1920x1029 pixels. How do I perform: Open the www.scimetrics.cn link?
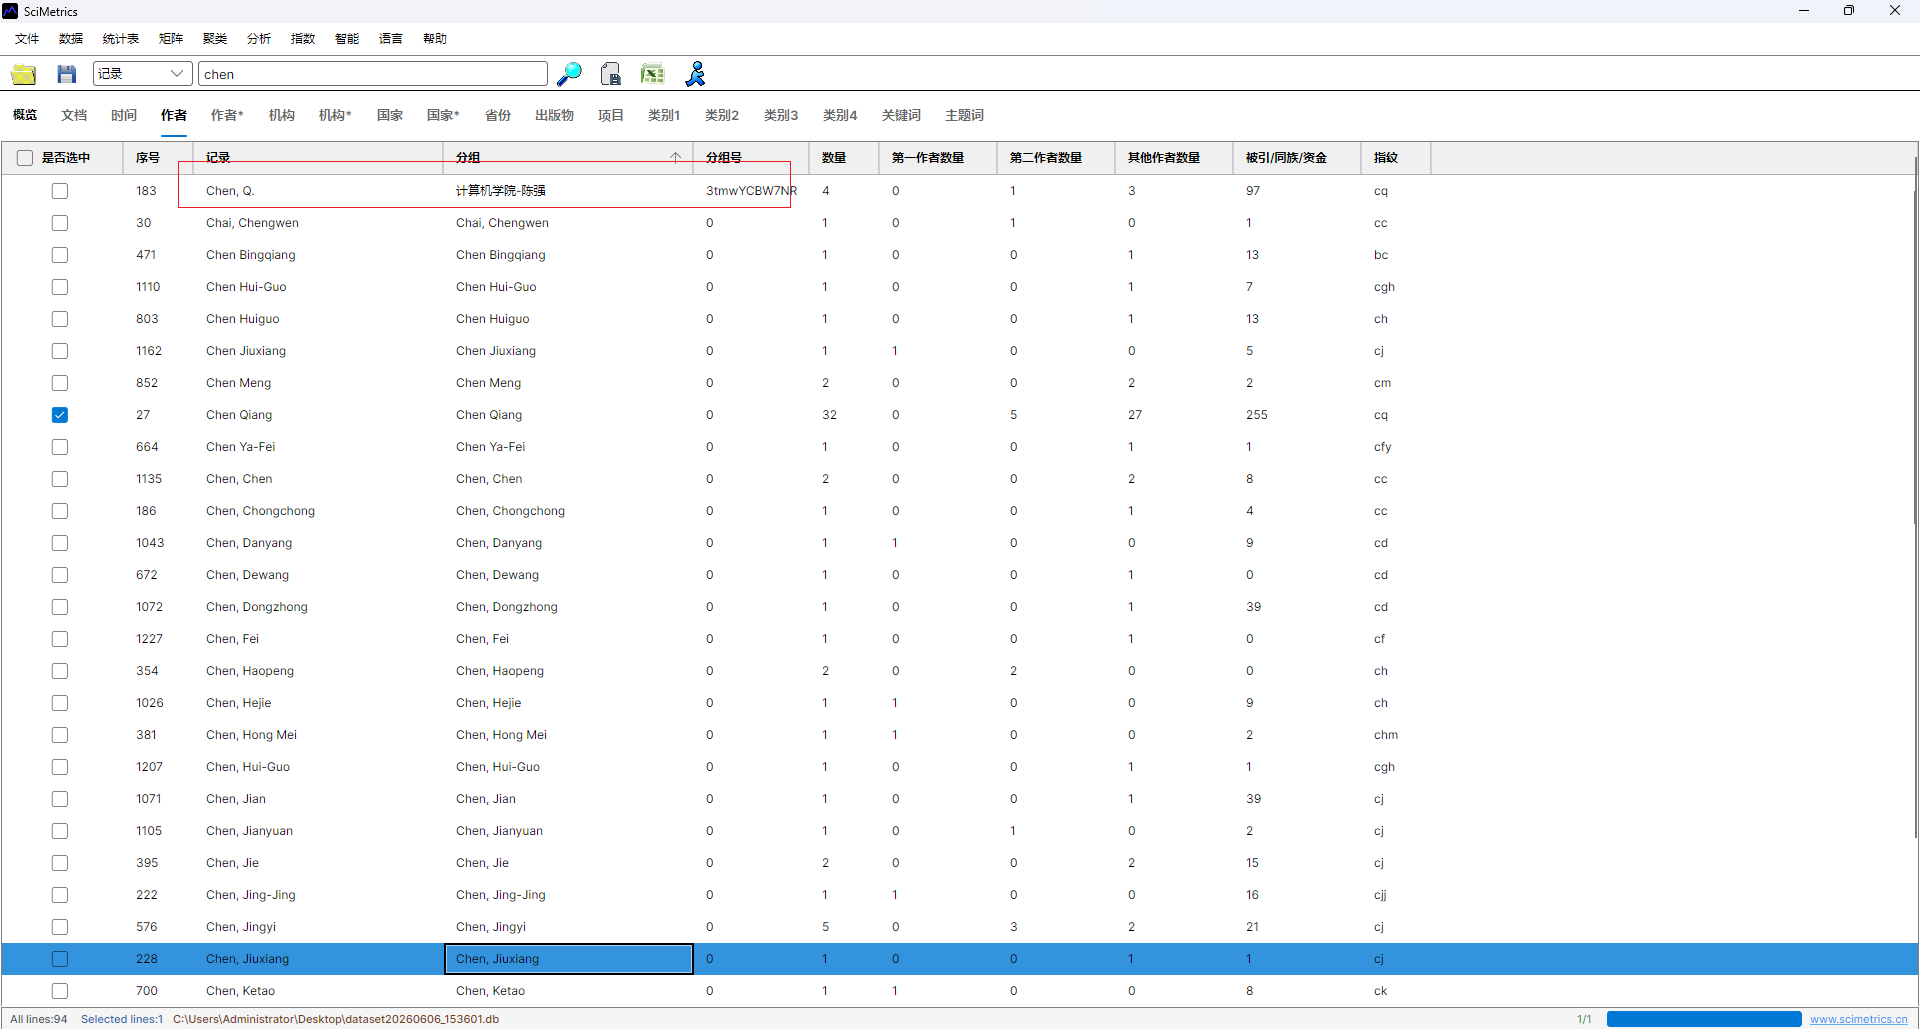click(1858, 1019)
